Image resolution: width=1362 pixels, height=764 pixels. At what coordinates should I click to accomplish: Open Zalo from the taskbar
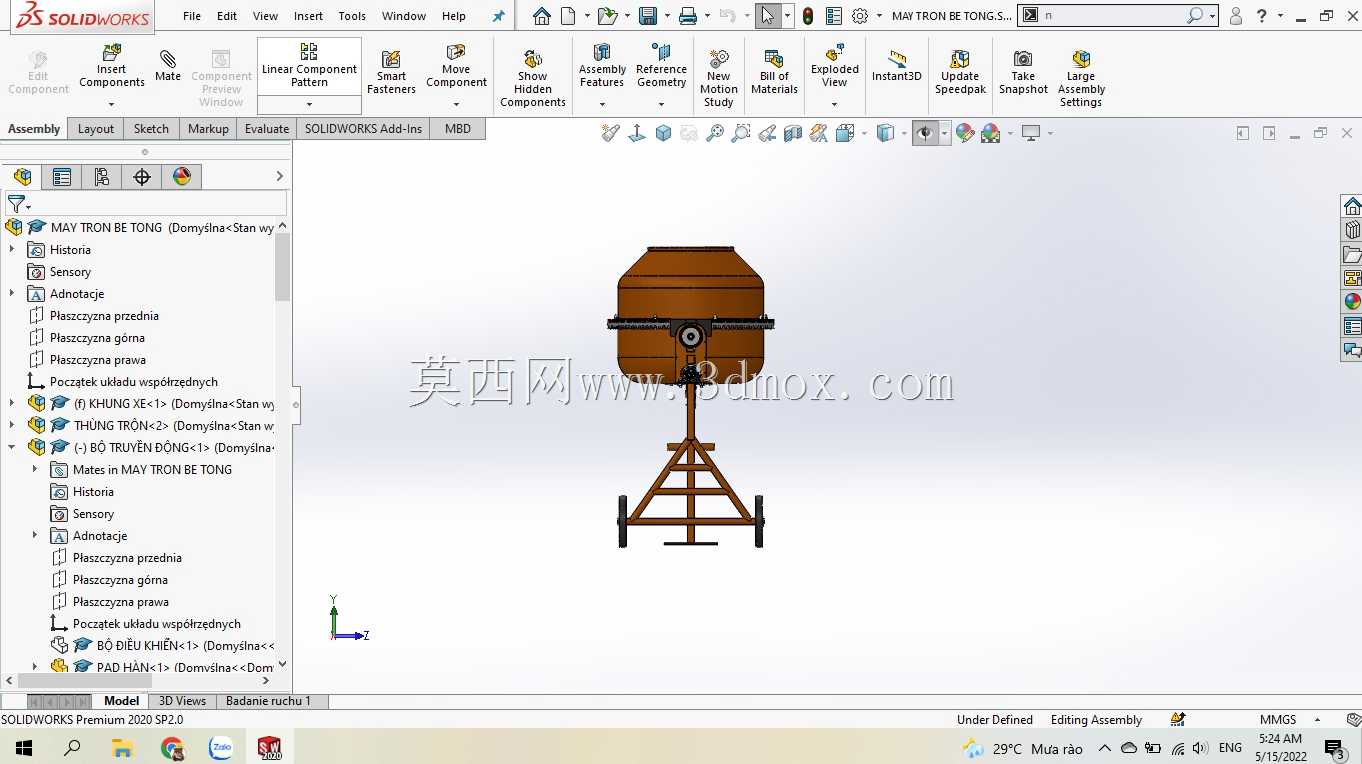pyautogui.click(x=221, y=748)
